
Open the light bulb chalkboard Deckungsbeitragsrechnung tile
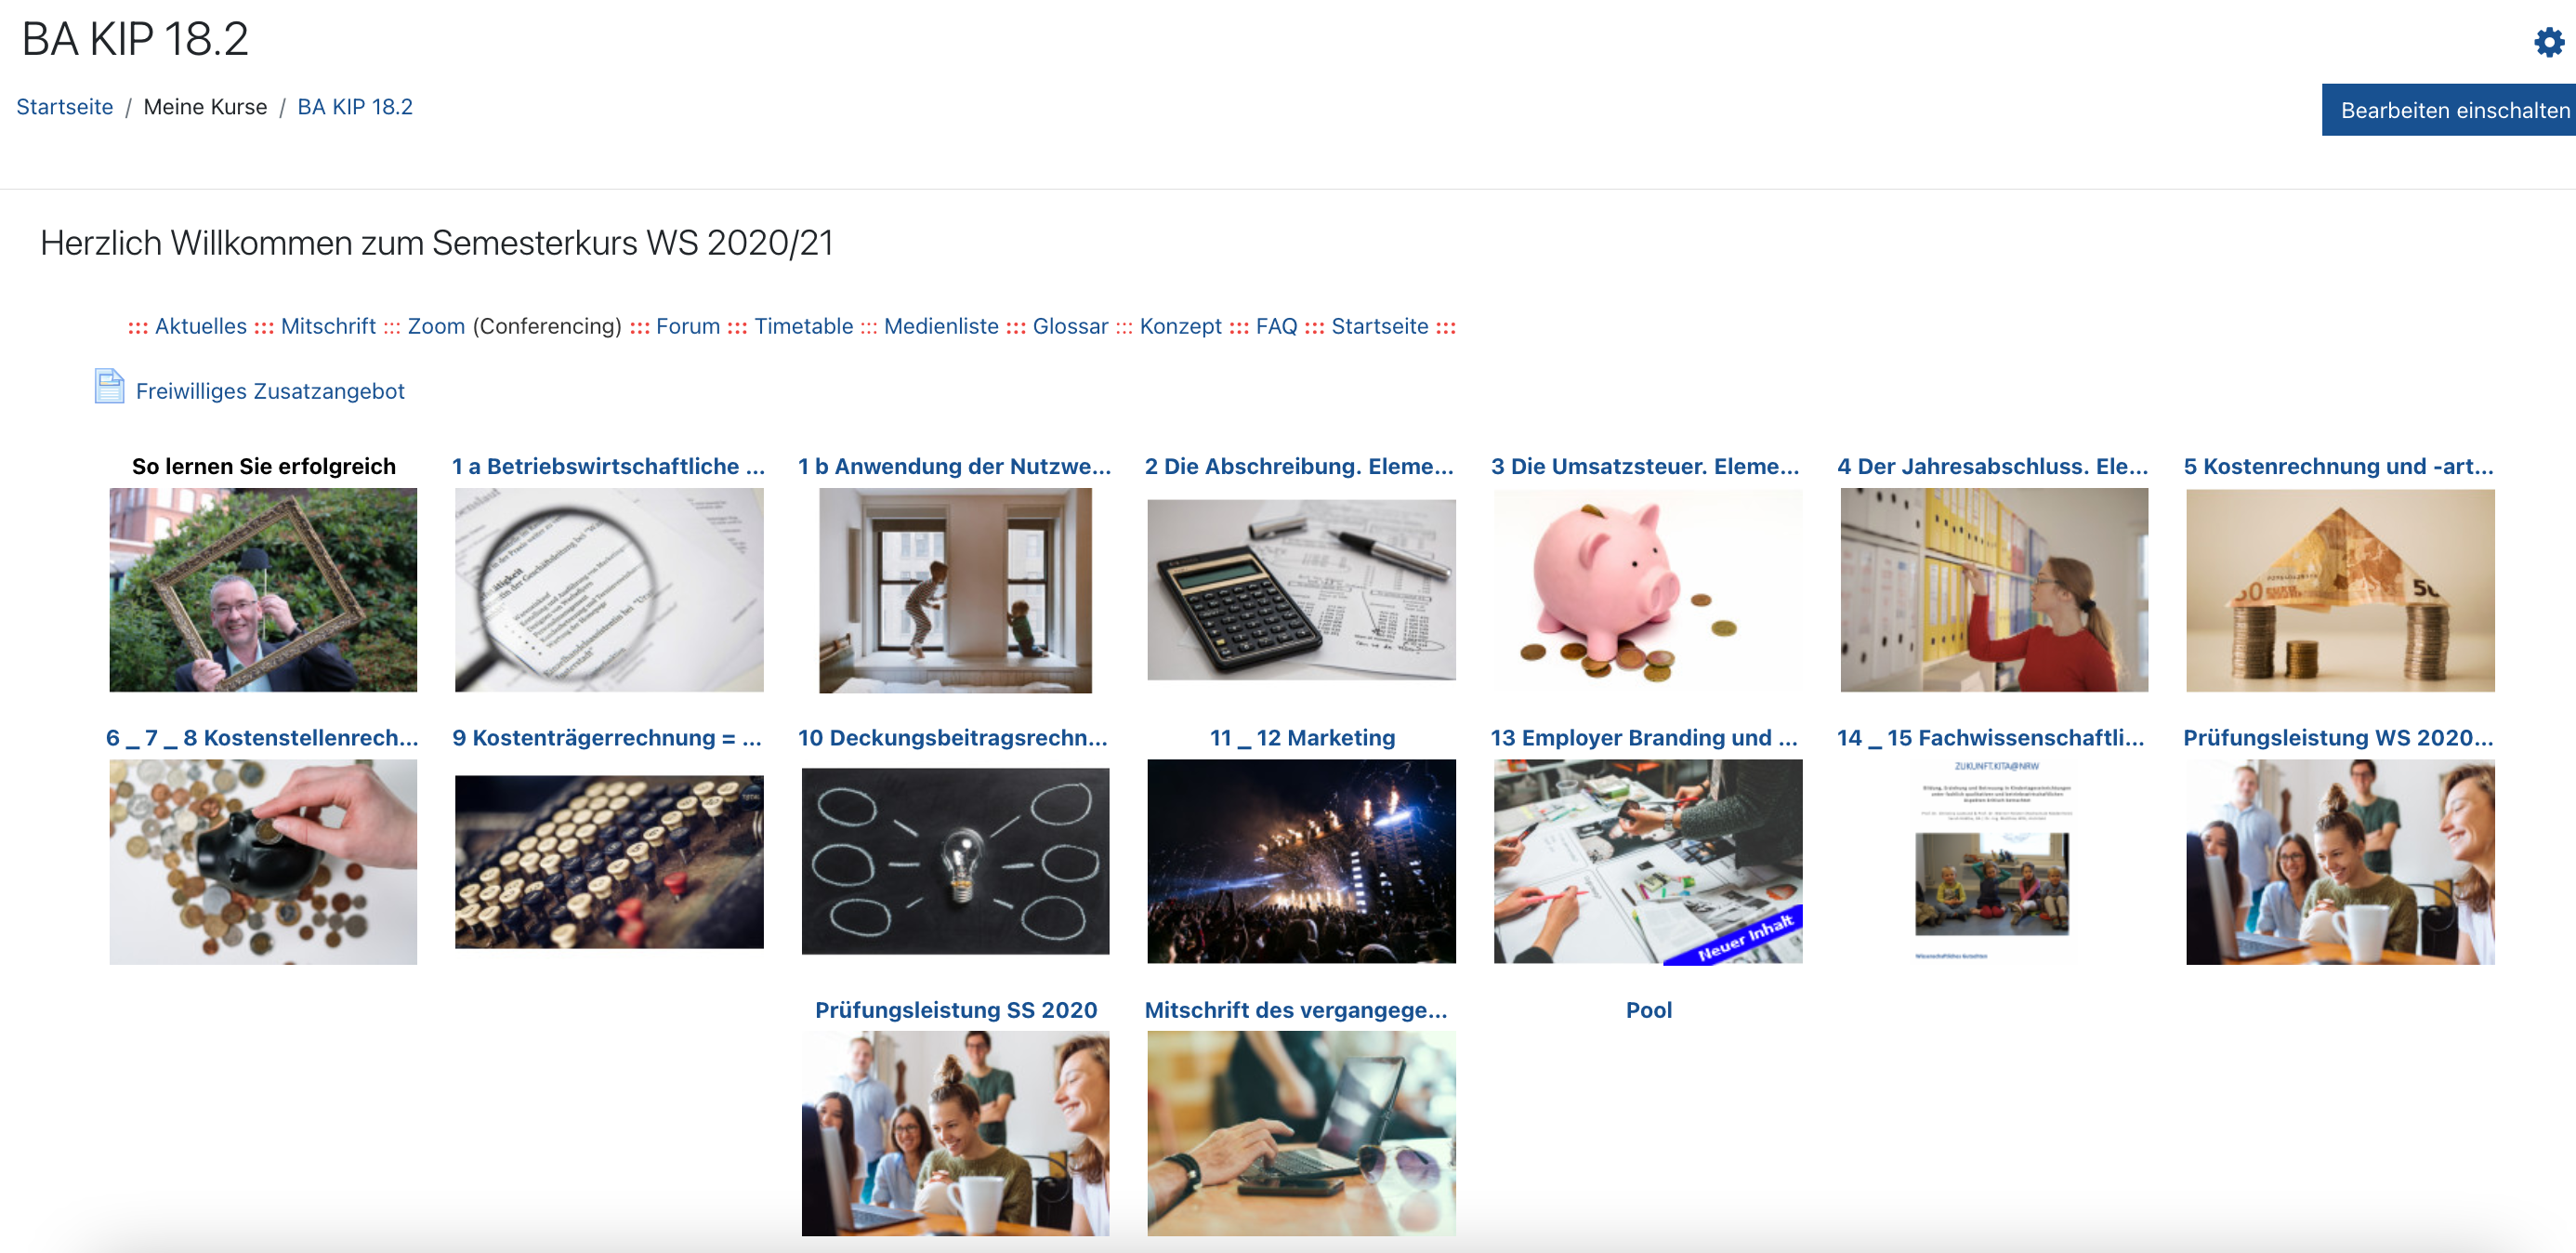pyautogui.click(x=955, y=861)
